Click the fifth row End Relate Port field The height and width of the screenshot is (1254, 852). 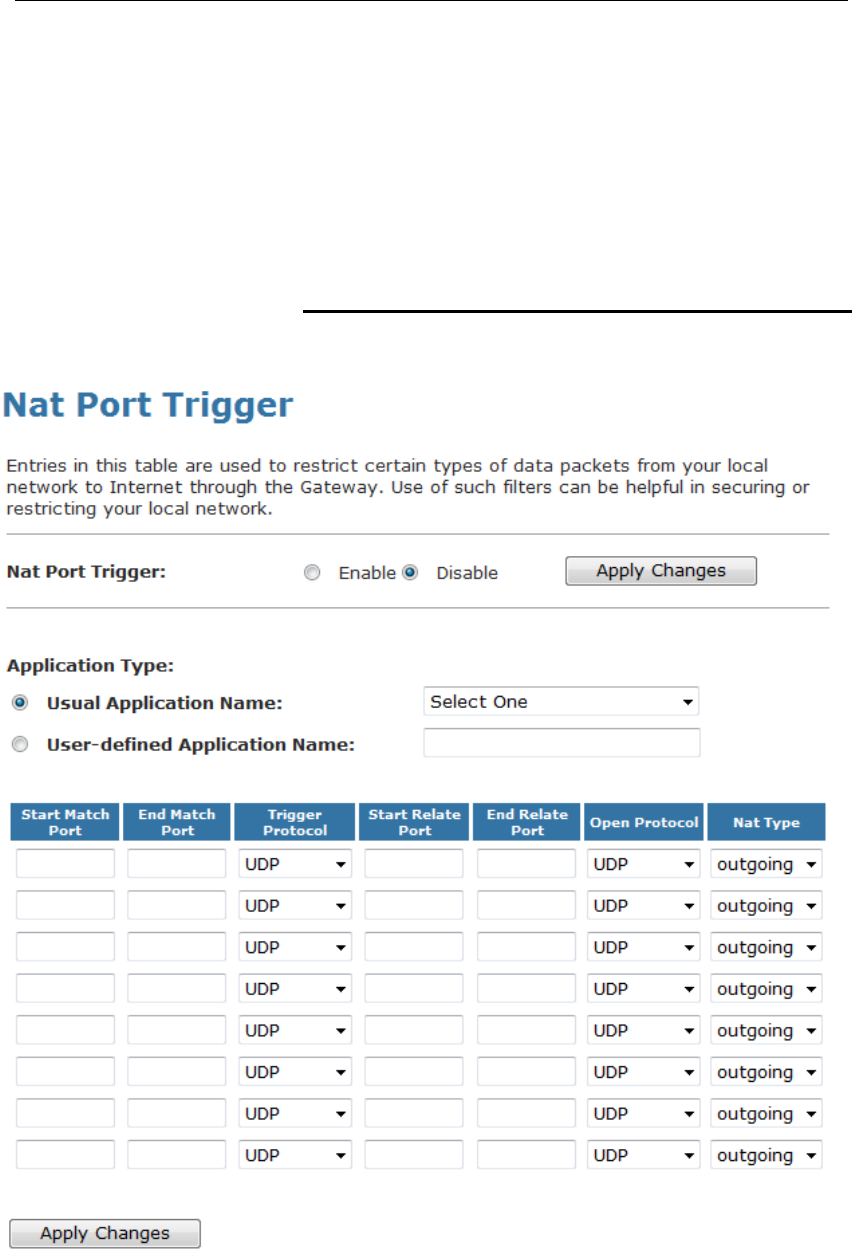pyautogui.click(x=526, y=1031)
